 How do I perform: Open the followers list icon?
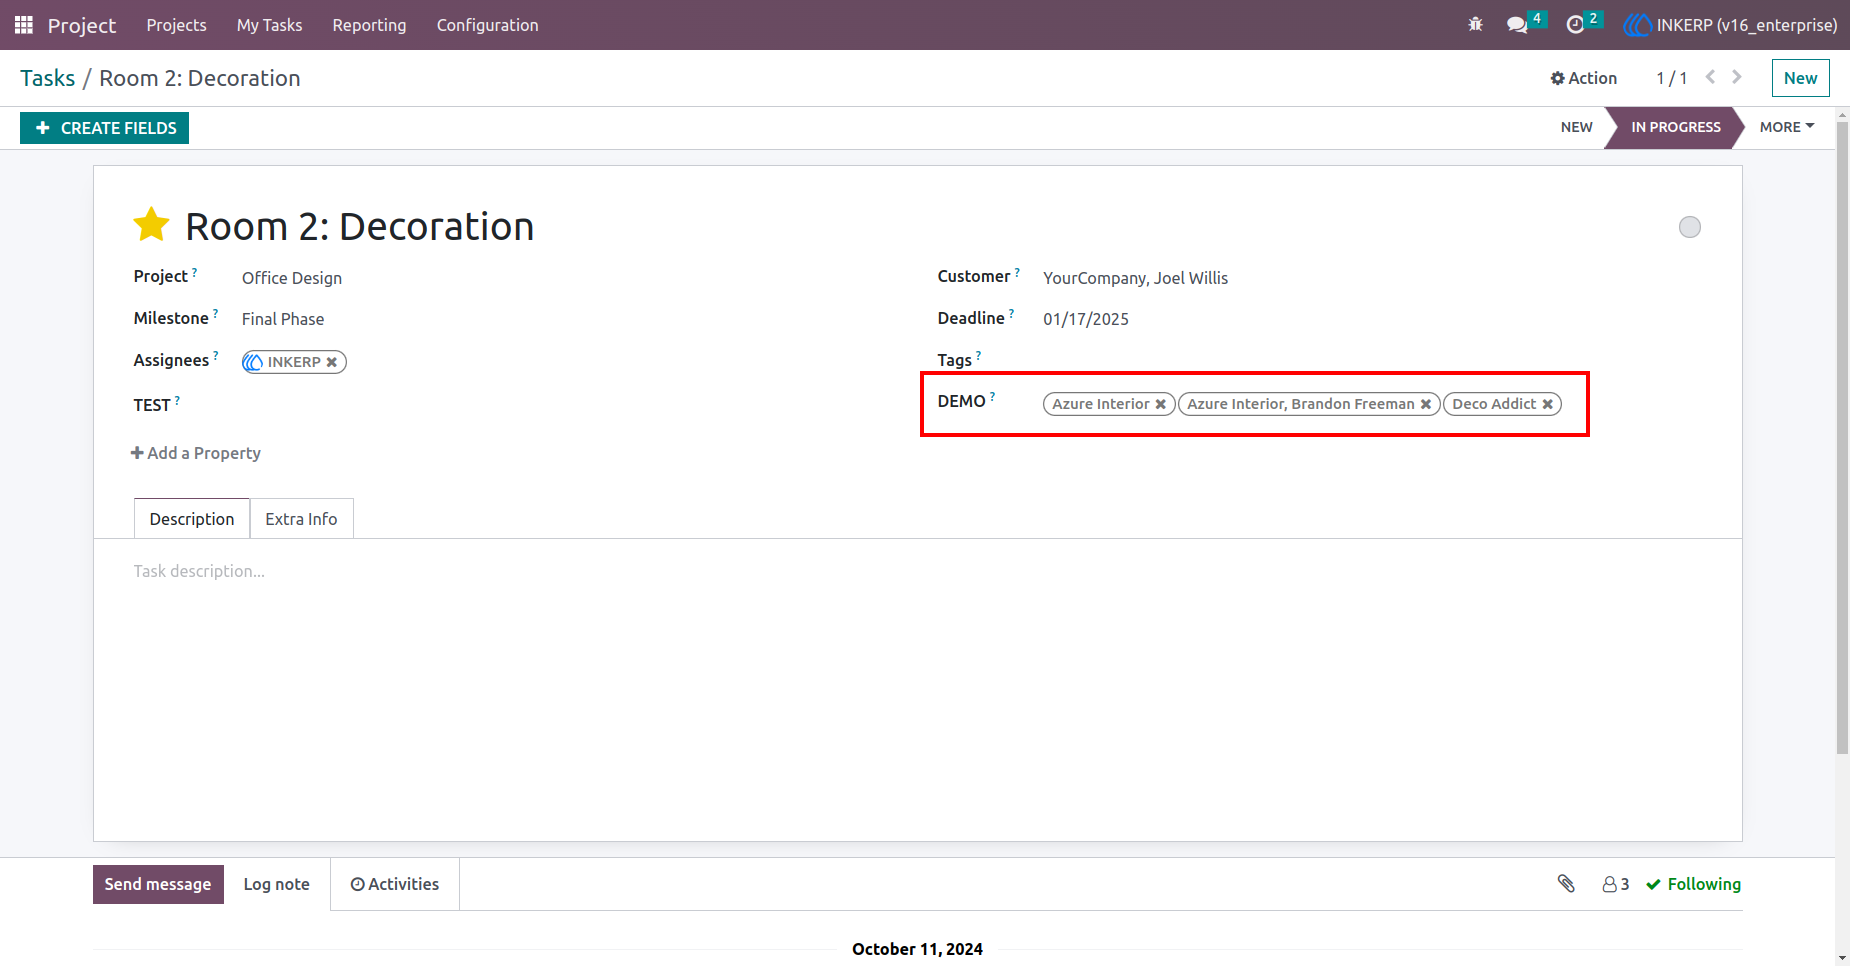click(1615, 884)
